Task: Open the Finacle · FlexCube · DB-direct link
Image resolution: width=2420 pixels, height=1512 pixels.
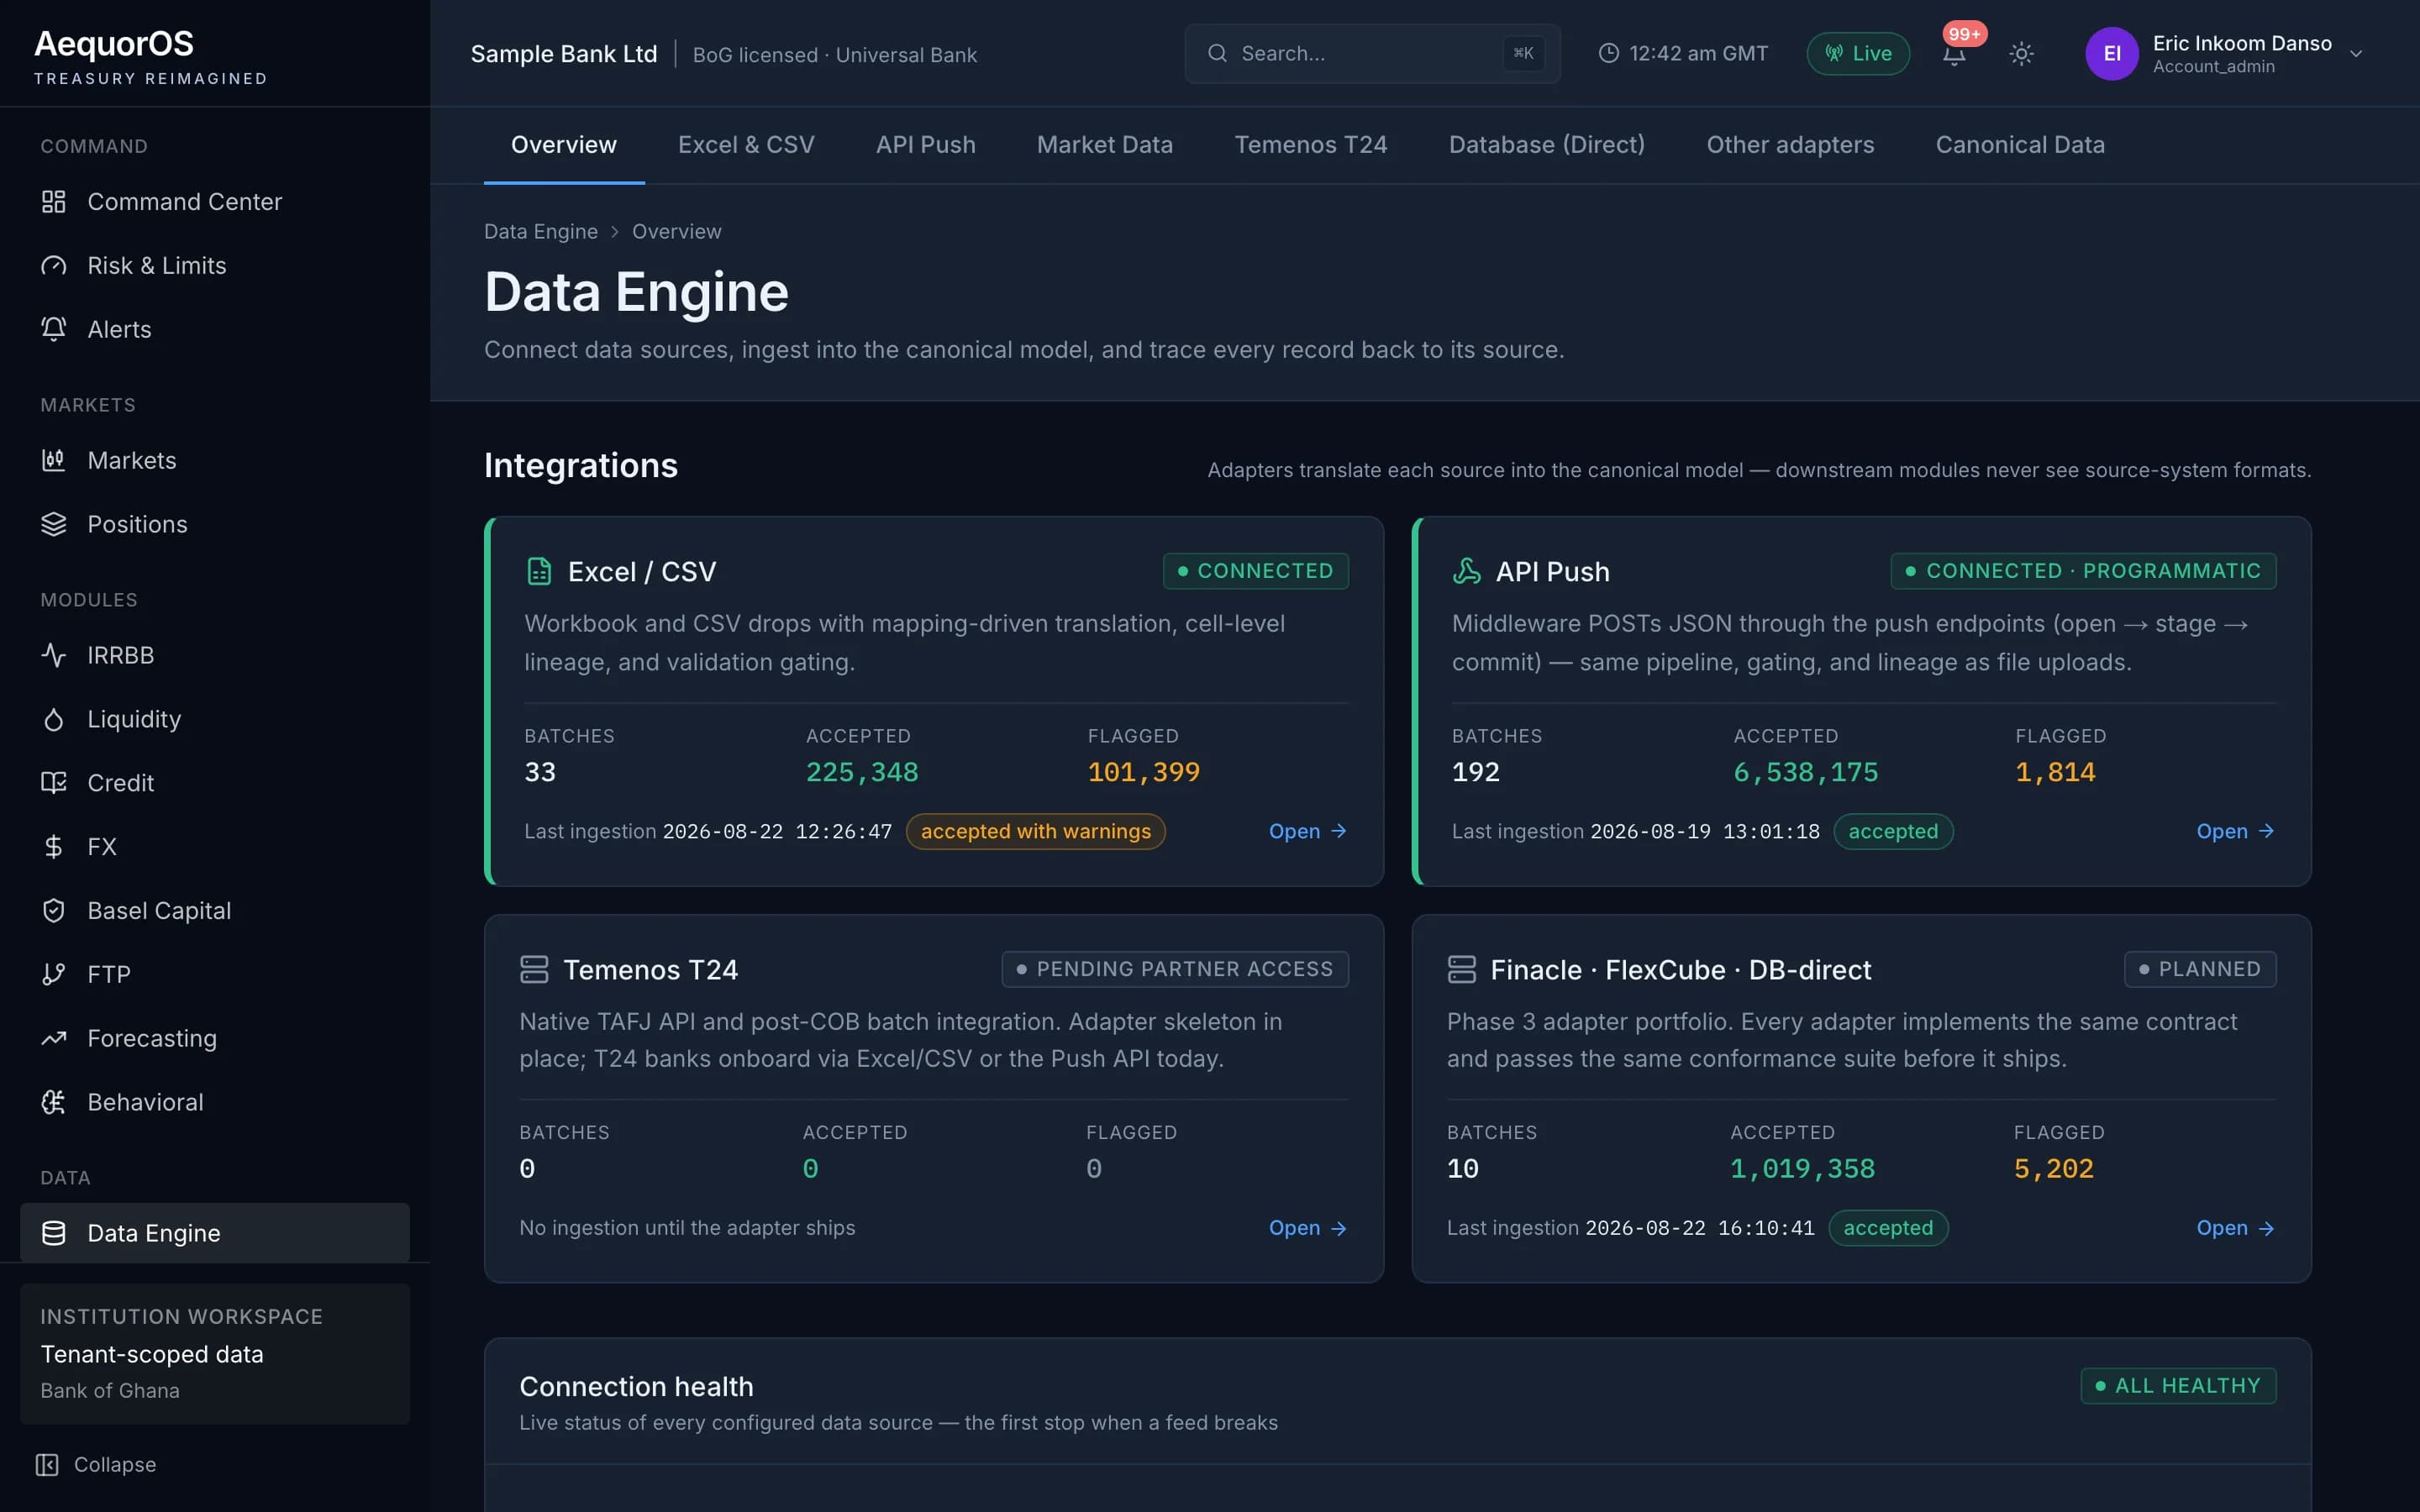Action: [x=2235, y=1228]
